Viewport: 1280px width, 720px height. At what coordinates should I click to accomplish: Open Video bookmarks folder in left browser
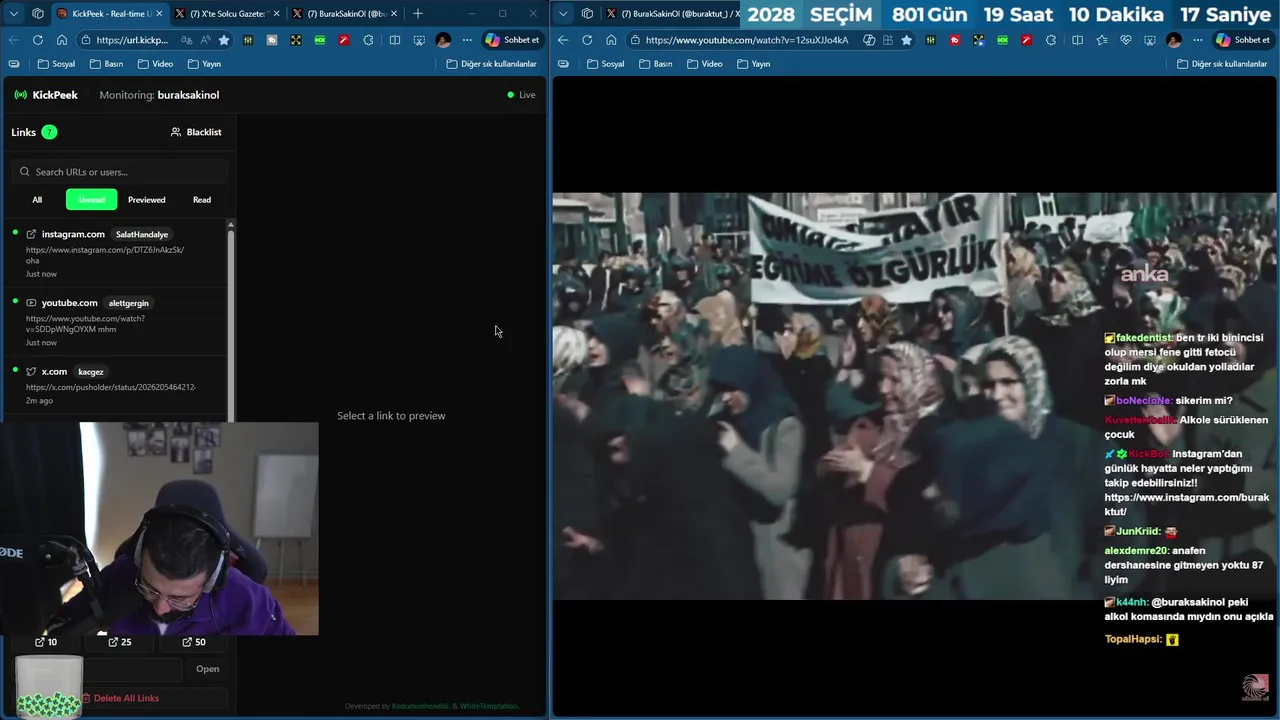coord(154,64)
